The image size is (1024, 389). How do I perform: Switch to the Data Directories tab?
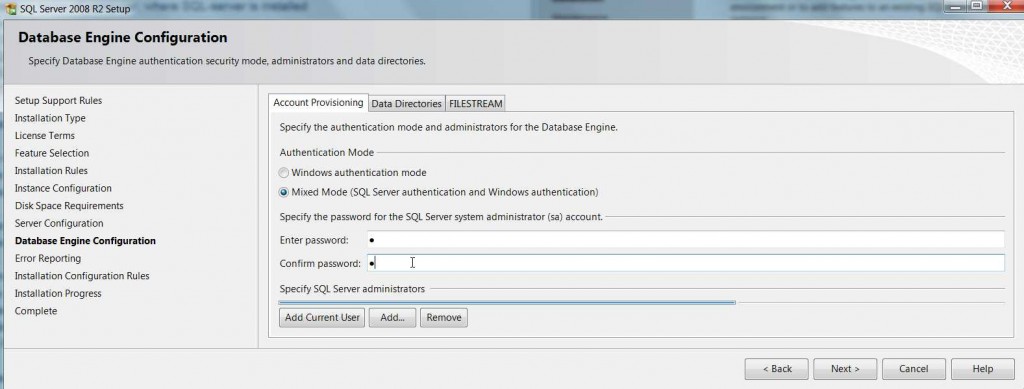(x=406, y=104)
